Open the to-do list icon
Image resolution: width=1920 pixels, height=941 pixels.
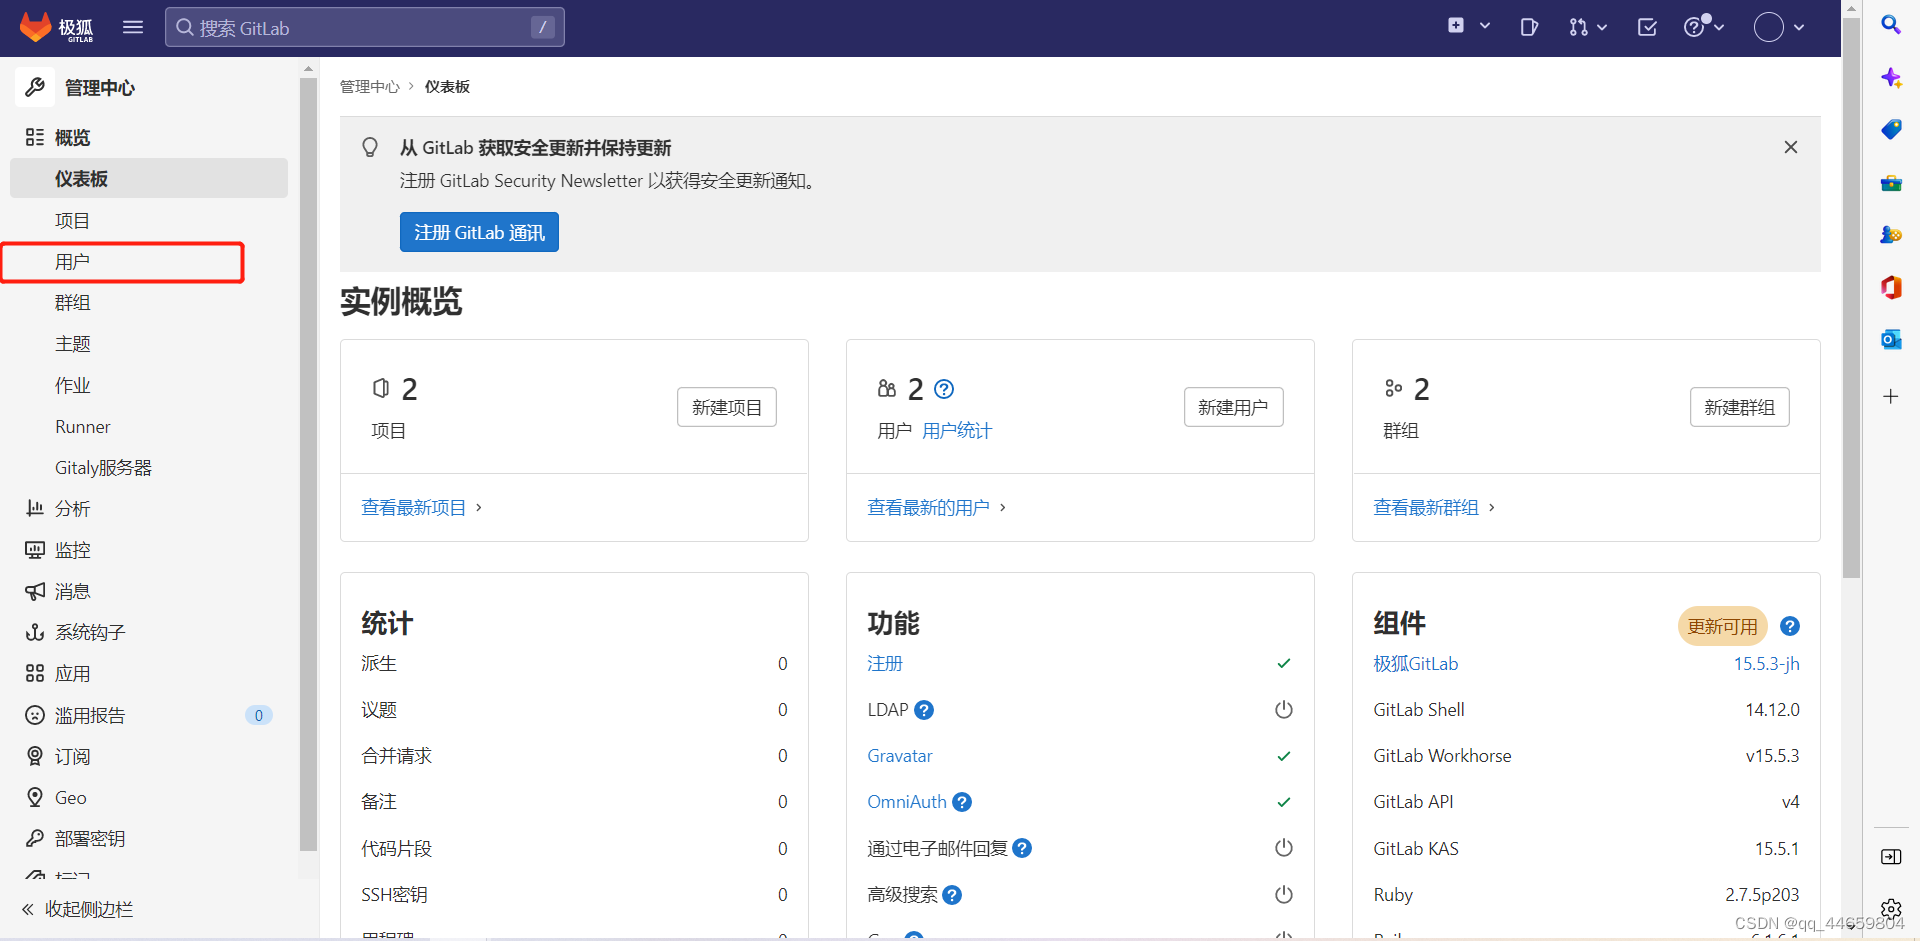coord(1647,27)
